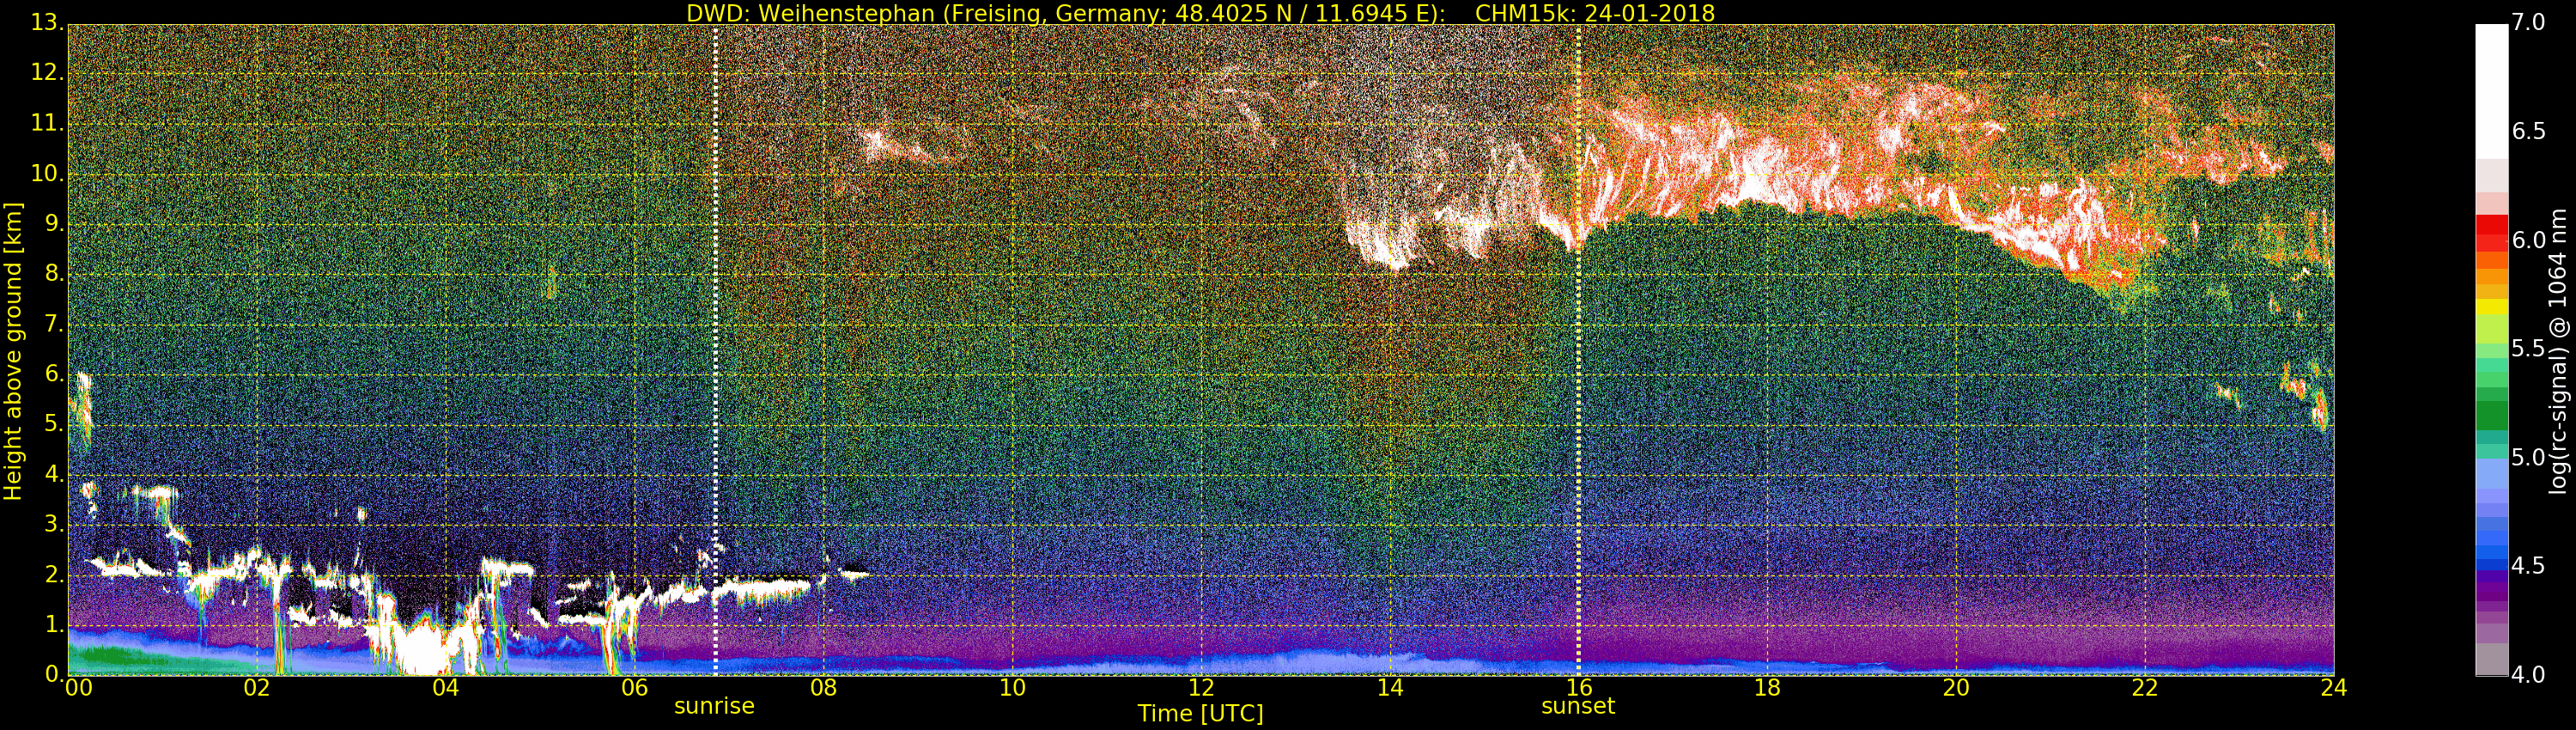Select the time axis tick '06'

(634, 688)
